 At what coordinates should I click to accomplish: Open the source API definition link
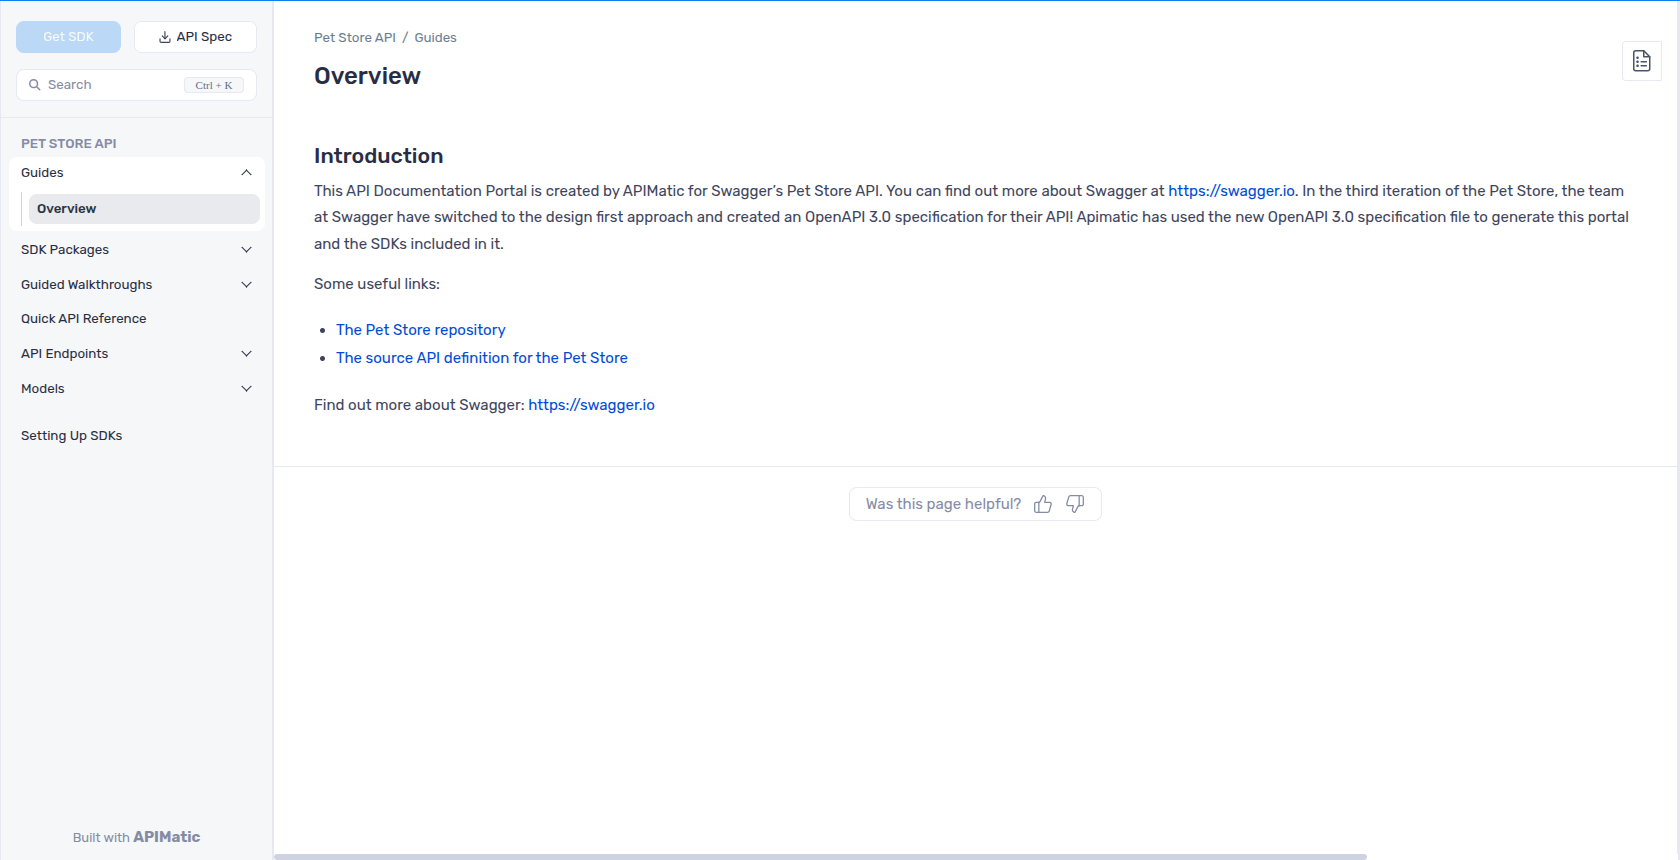point(481,358)
